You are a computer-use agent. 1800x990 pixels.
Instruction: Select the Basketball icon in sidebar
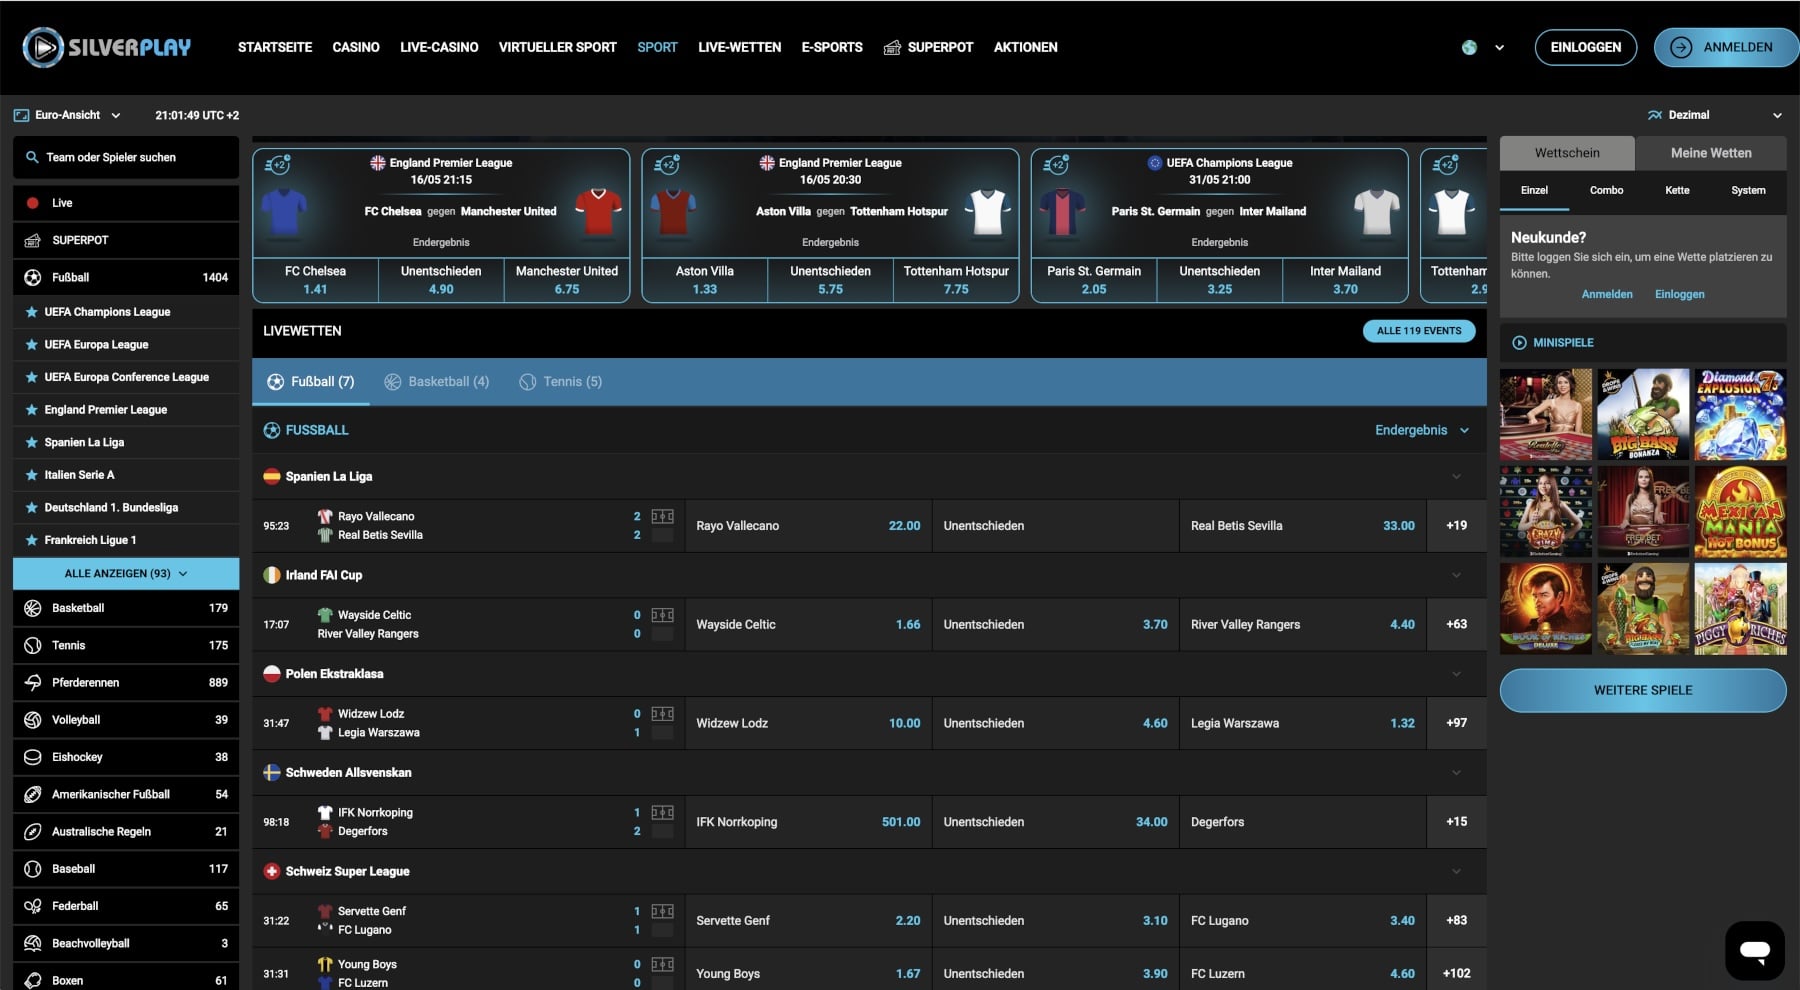[32, 608]
